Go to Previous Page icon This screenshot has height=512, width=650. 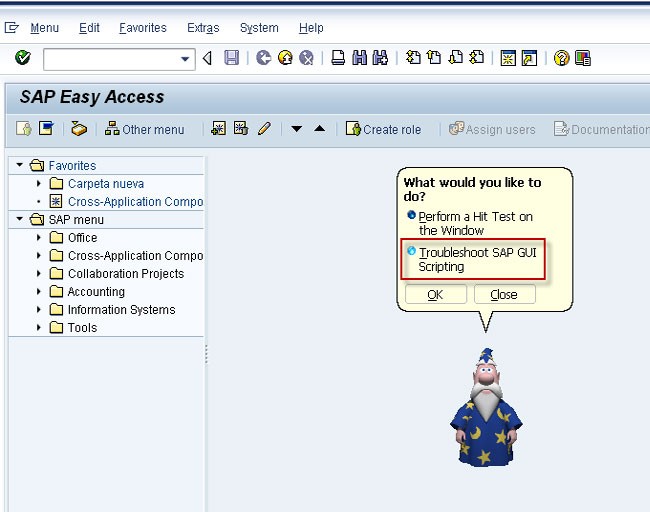pos(434,58)
